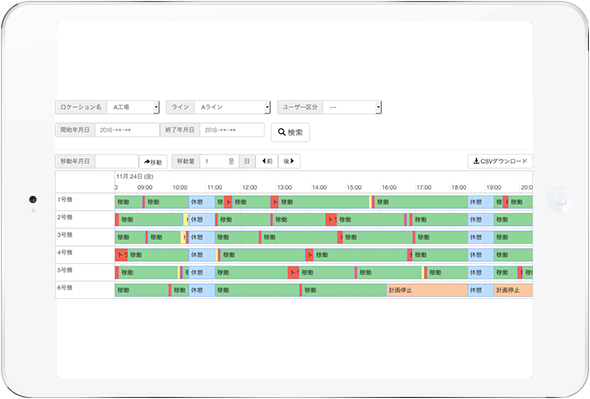Click the 11月 24日 (金) date header
The image size is (590, 399).
point(135,177)
